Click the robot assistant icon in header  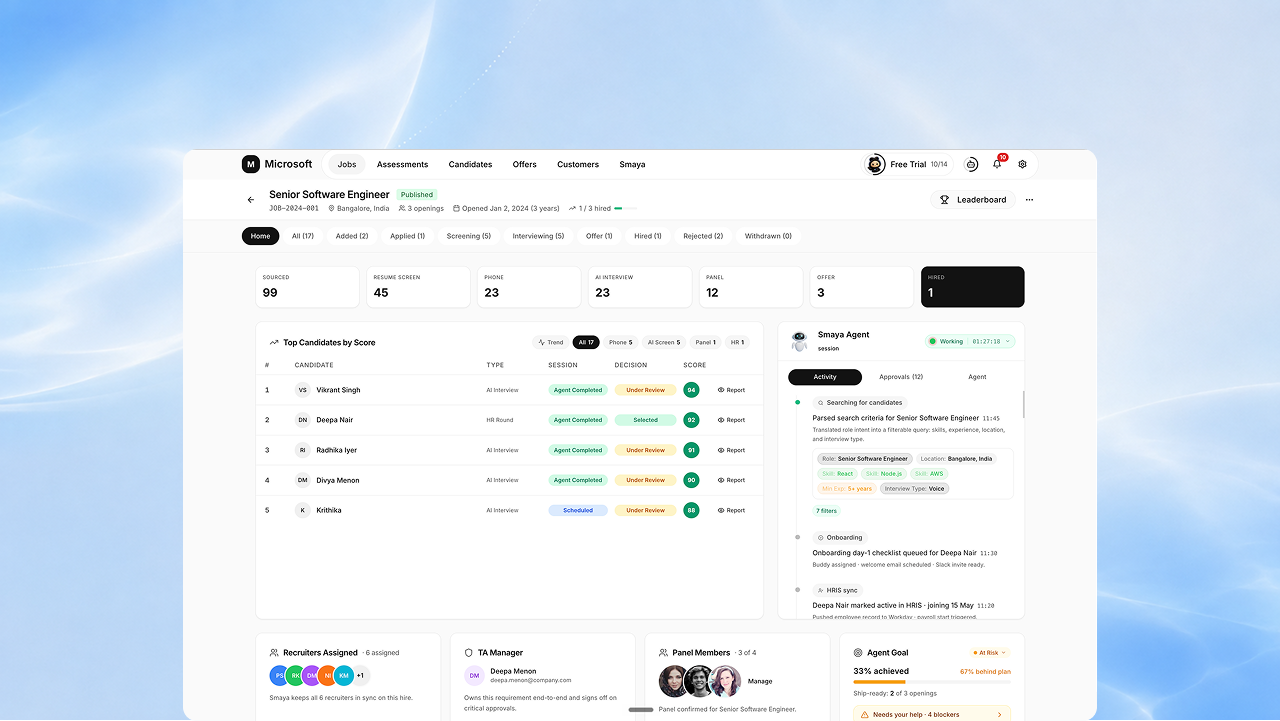coord(971,164)
